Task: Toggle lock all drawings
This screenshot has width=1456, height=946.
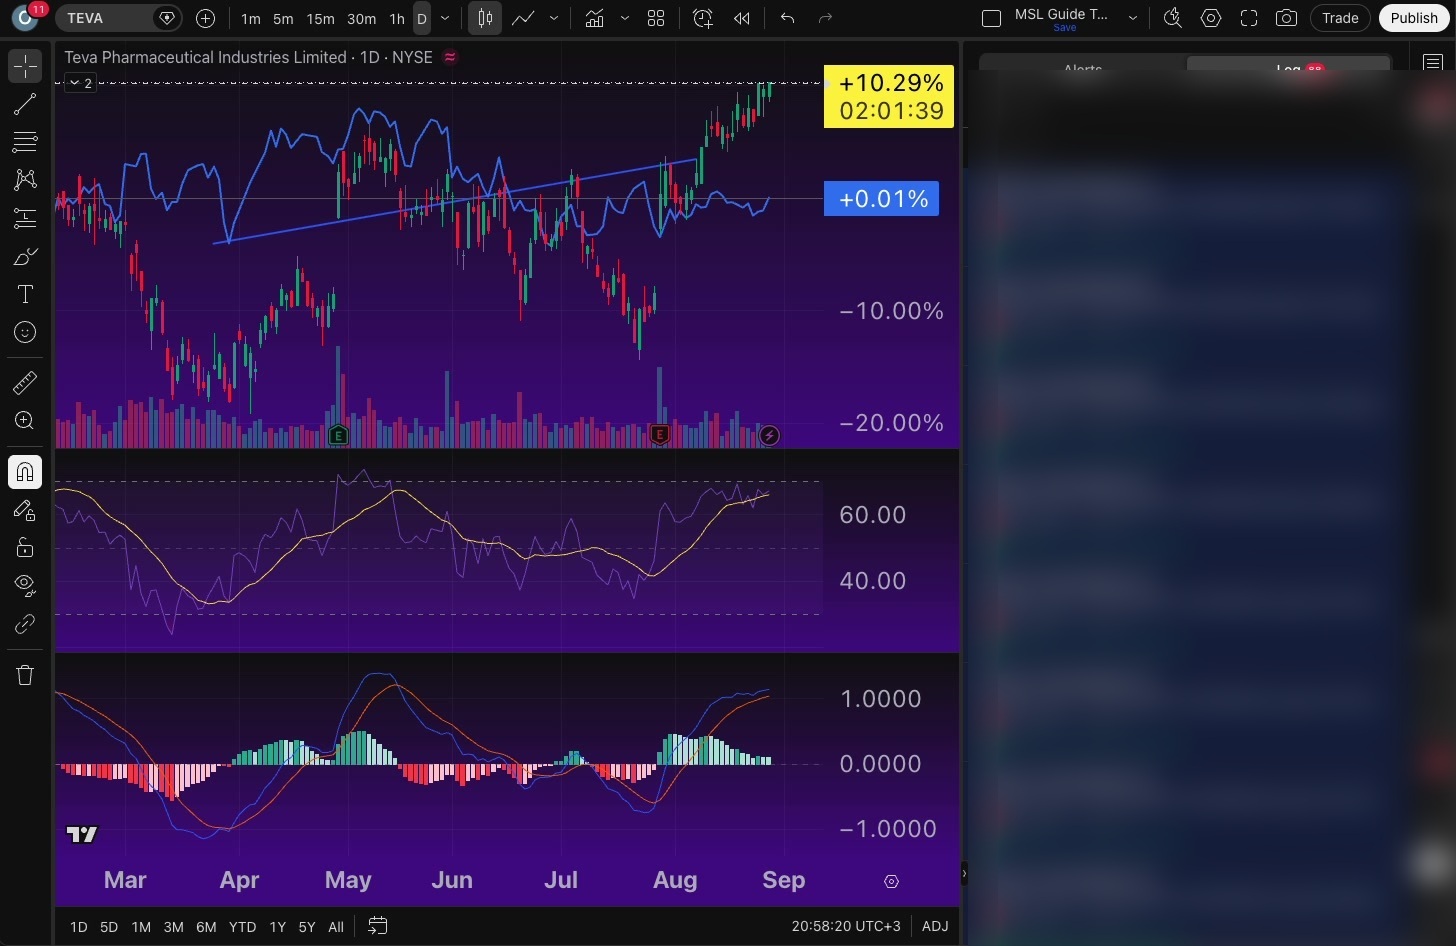Action: [25, 547]
